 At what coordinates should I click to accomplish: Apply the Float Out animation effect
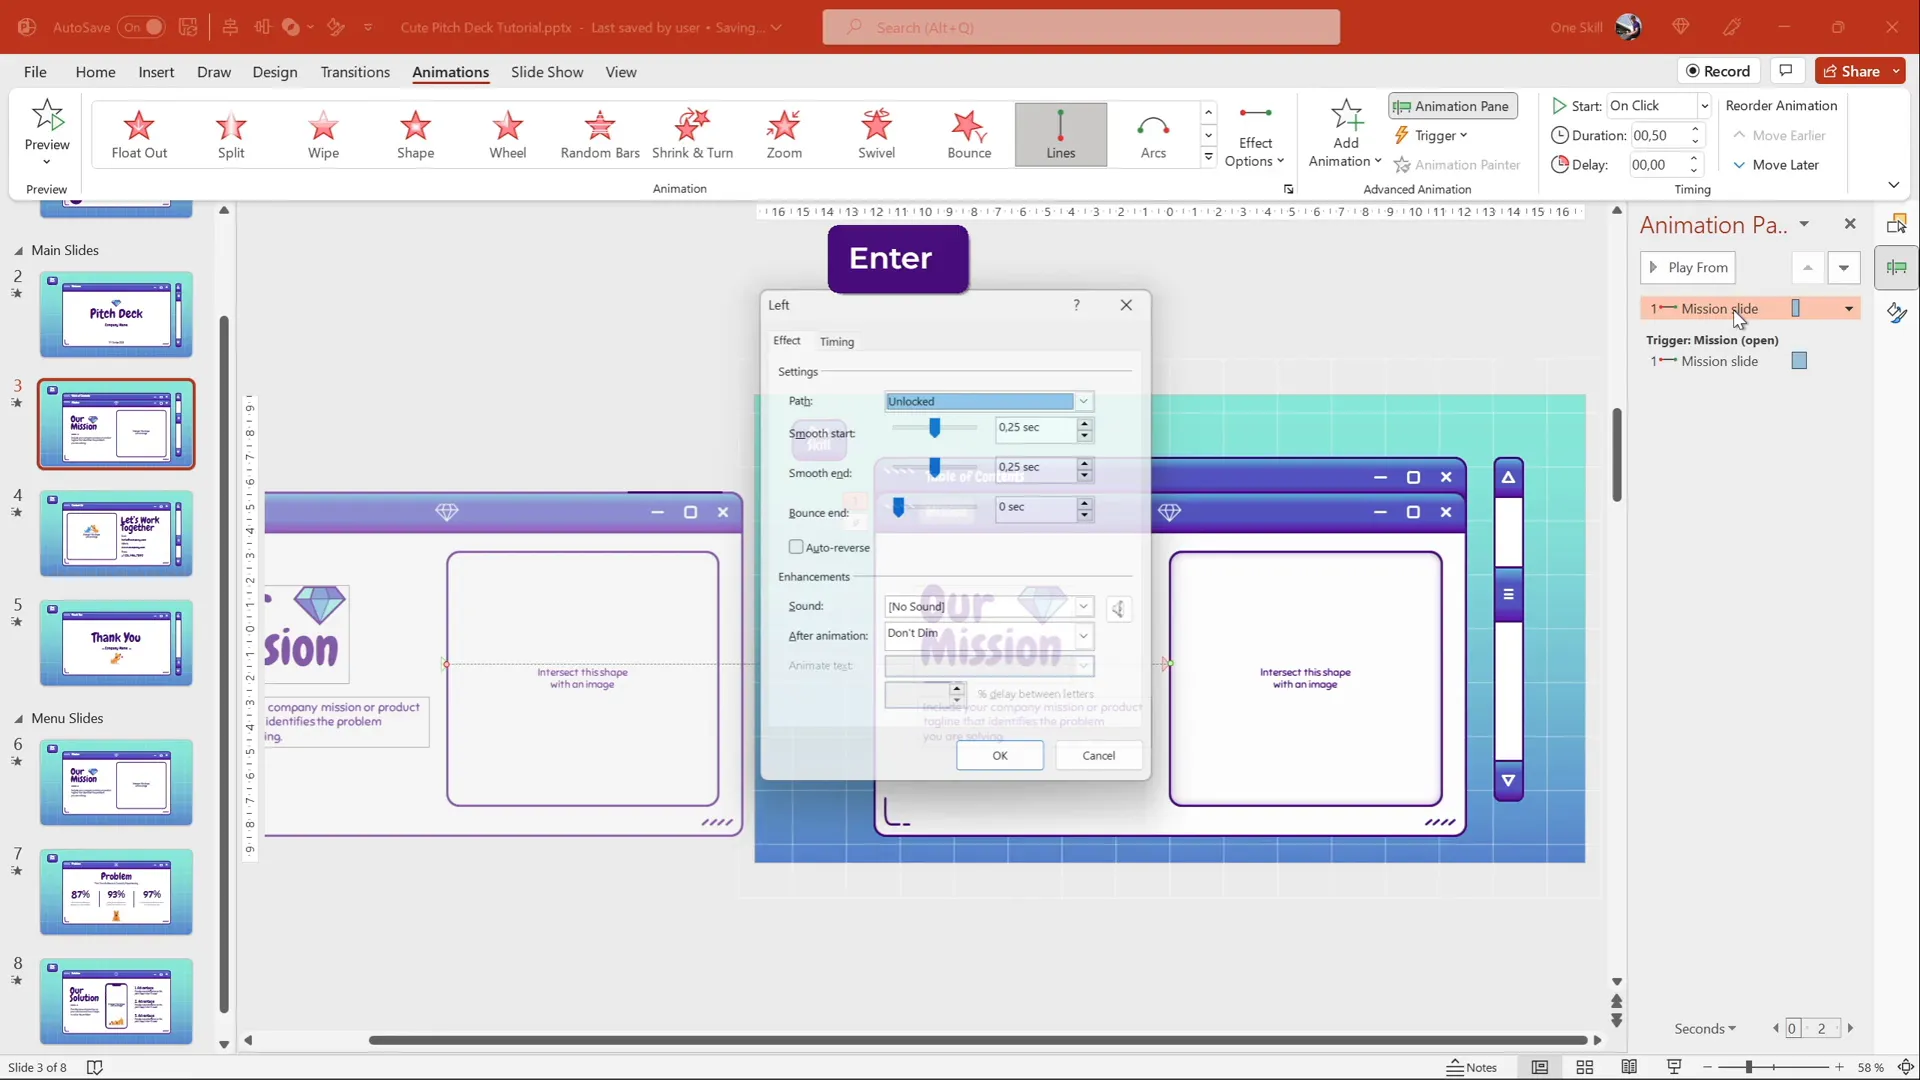139,134
